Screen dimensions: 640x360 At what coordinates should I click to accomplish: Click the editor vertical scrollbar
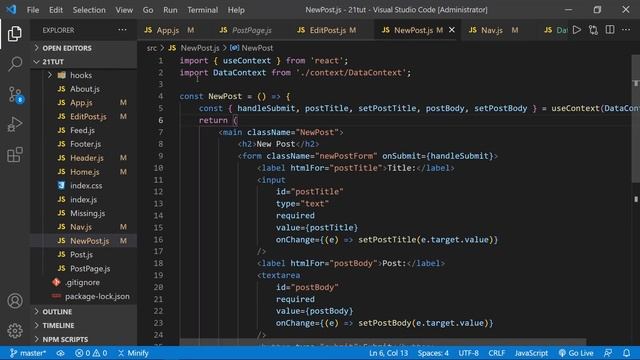[636, 118]
